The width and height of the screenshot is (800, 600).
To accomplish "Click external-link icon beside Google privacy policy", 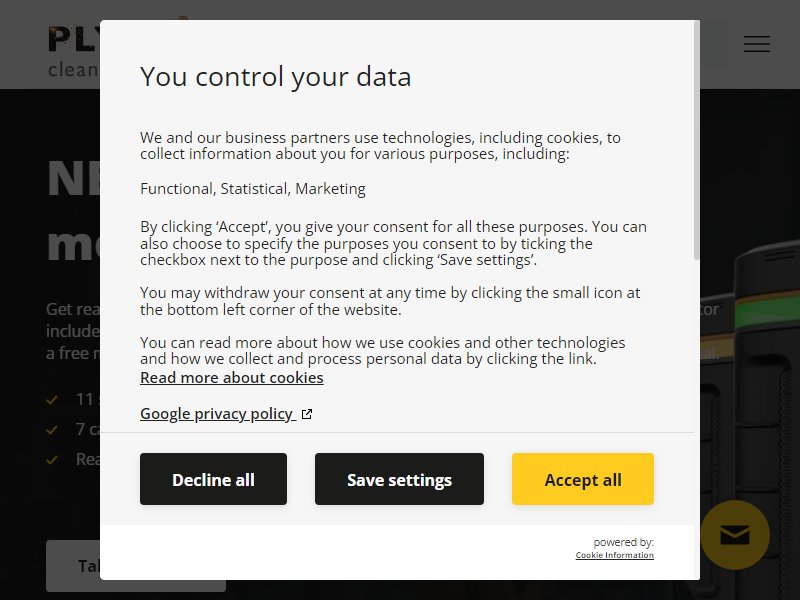I will 307,414.
